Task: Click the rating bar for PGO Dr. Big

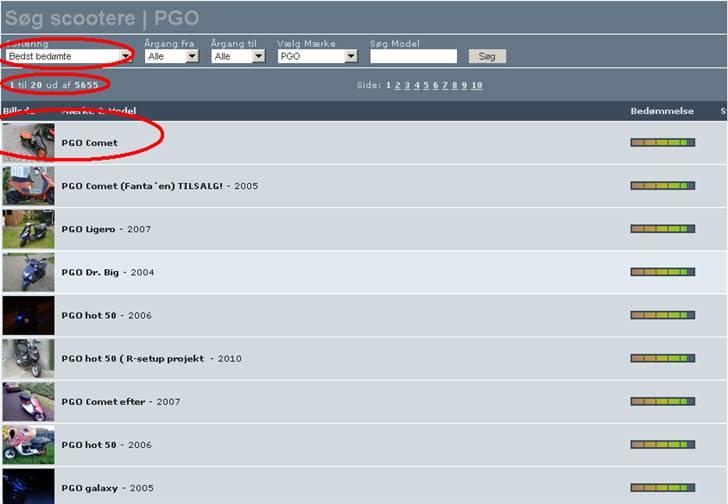Action: click(662, 272)
